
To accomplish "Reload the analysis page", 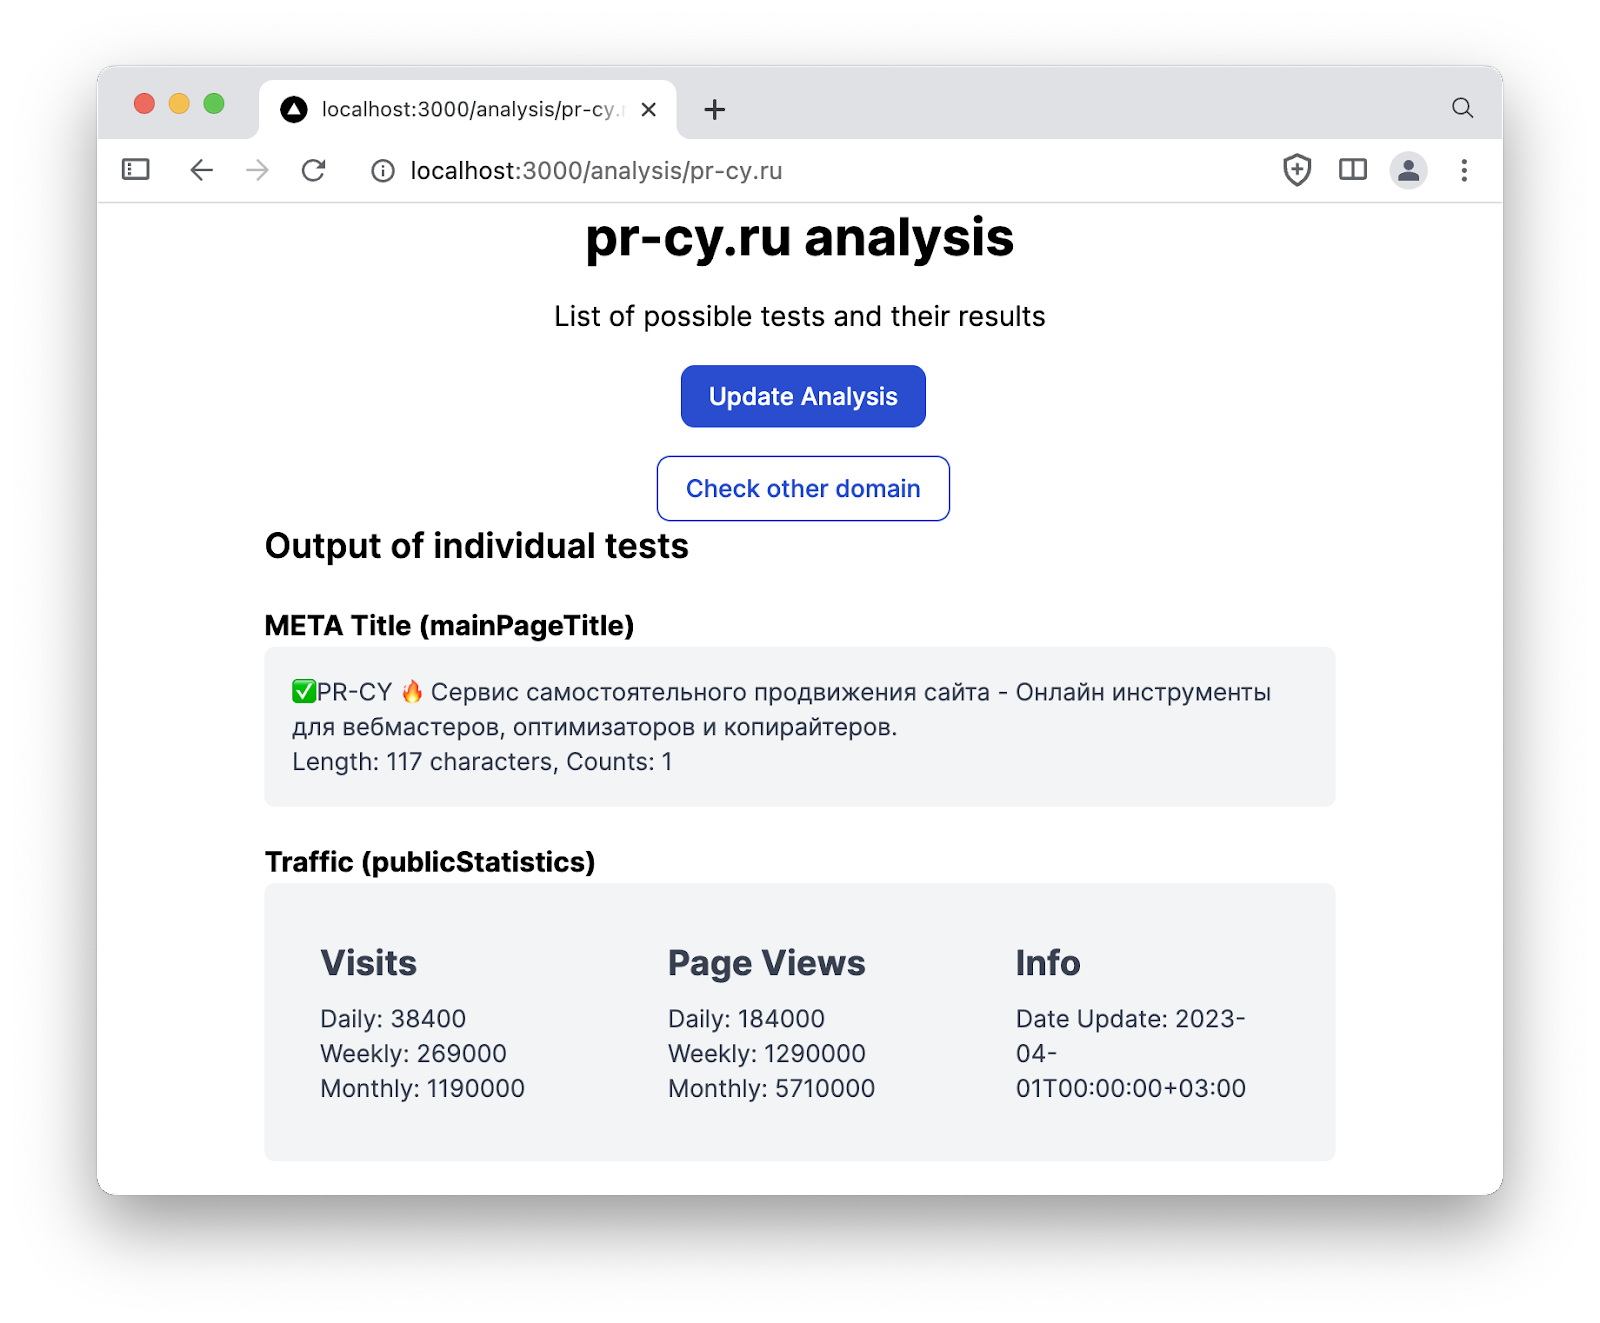I will tap(313, 170).
